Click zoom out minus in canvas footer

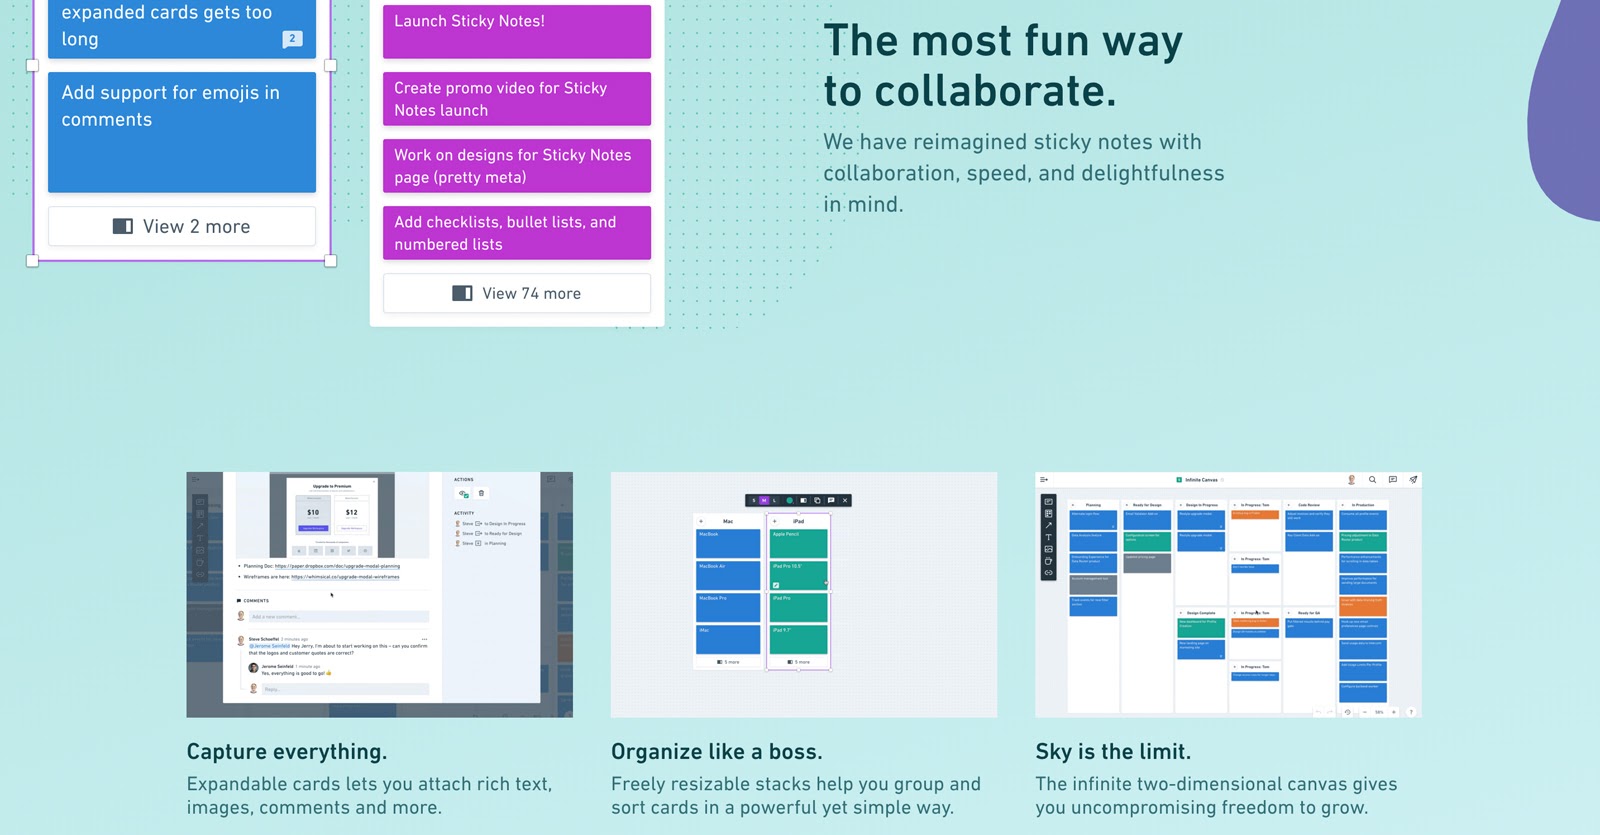(x=1365, y=712)
